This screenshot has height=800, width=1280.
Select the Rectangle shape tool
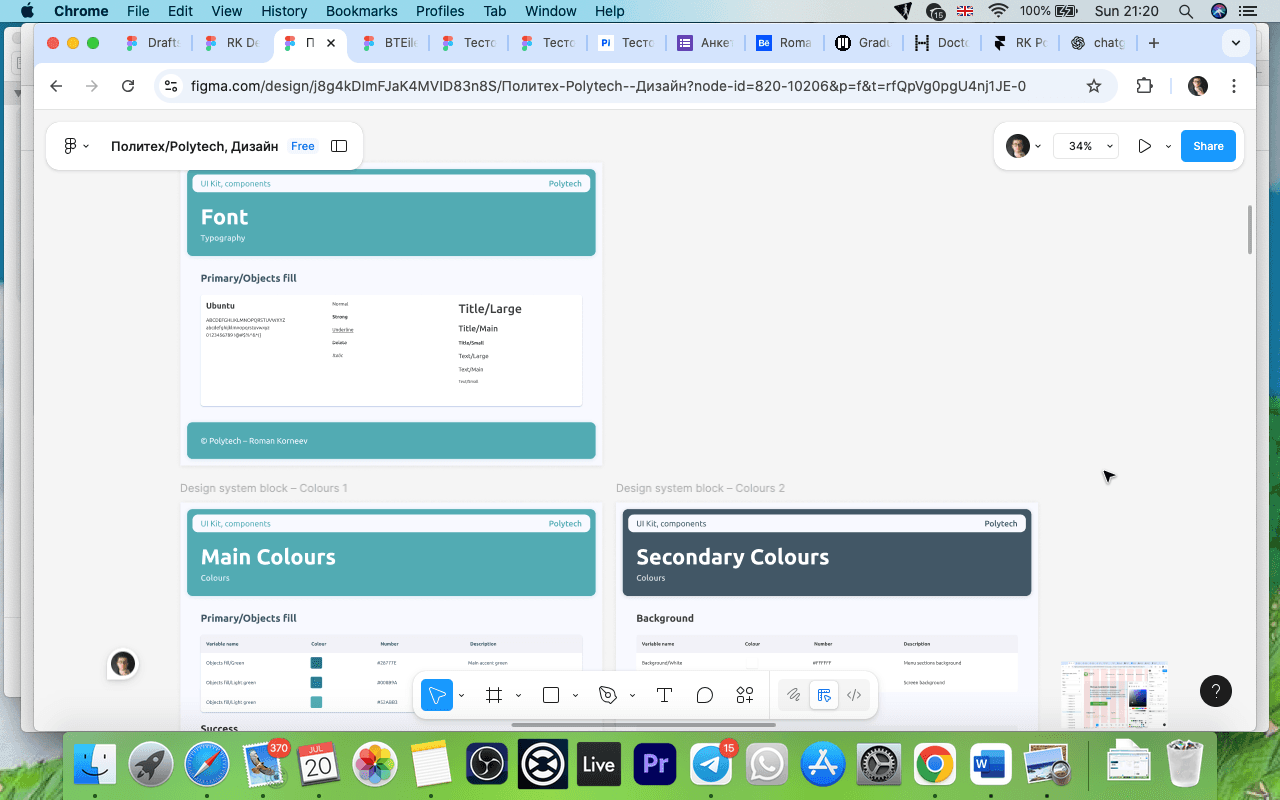click(551, 695)
